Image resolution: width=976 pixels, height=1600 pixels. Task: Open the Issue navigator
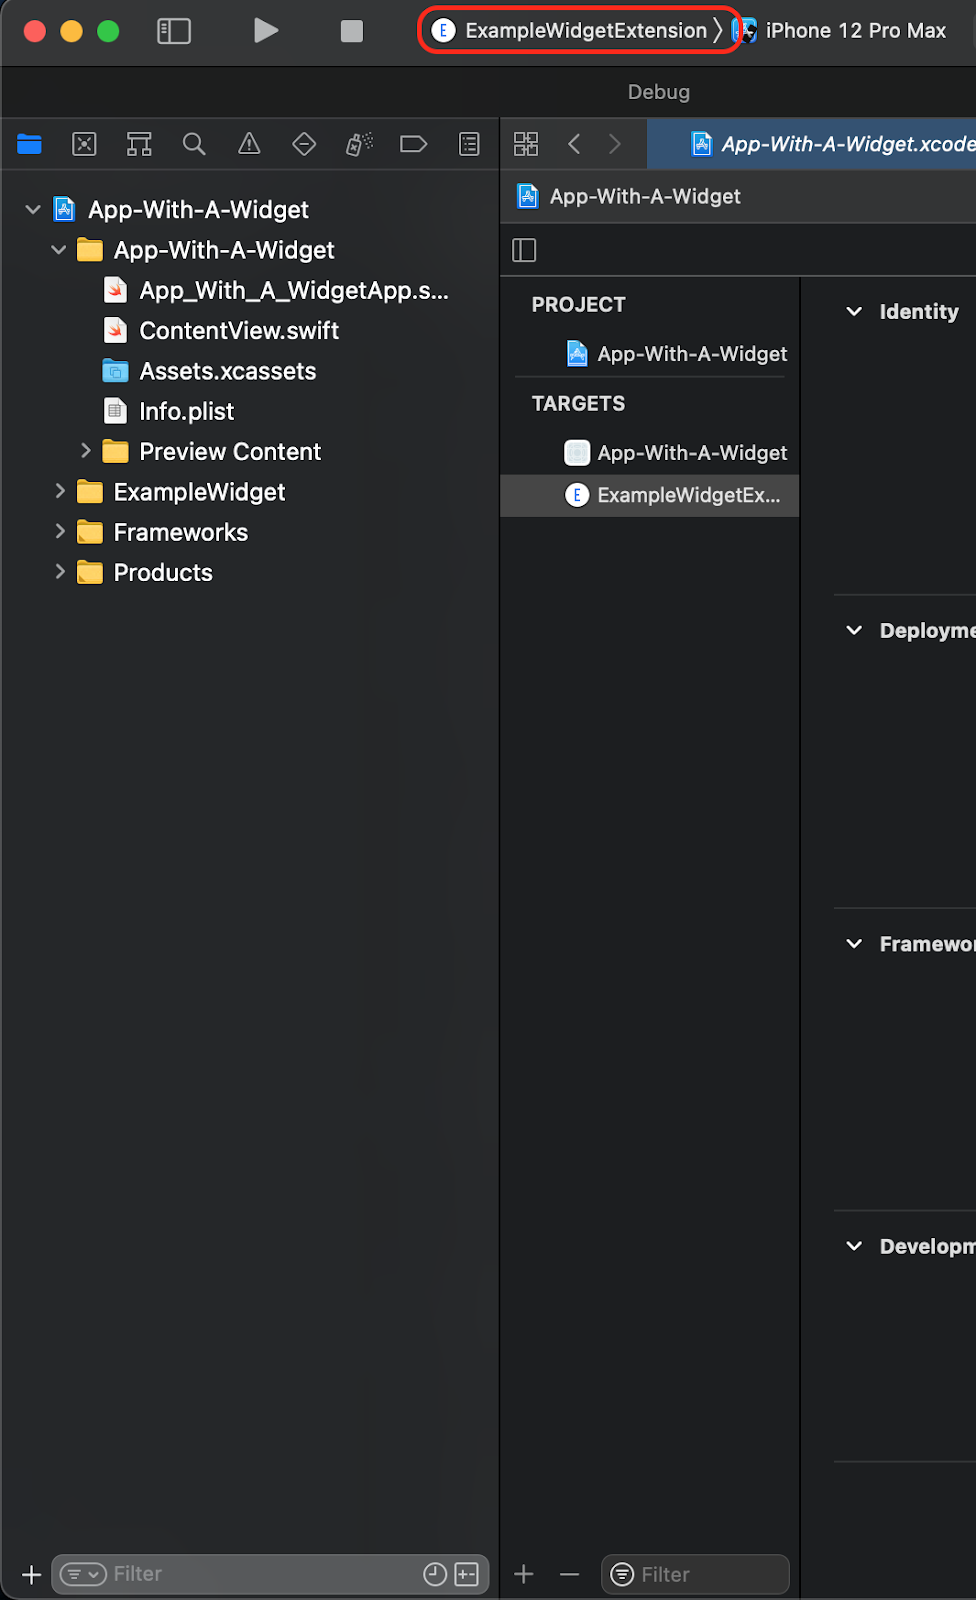coord(249,144)
